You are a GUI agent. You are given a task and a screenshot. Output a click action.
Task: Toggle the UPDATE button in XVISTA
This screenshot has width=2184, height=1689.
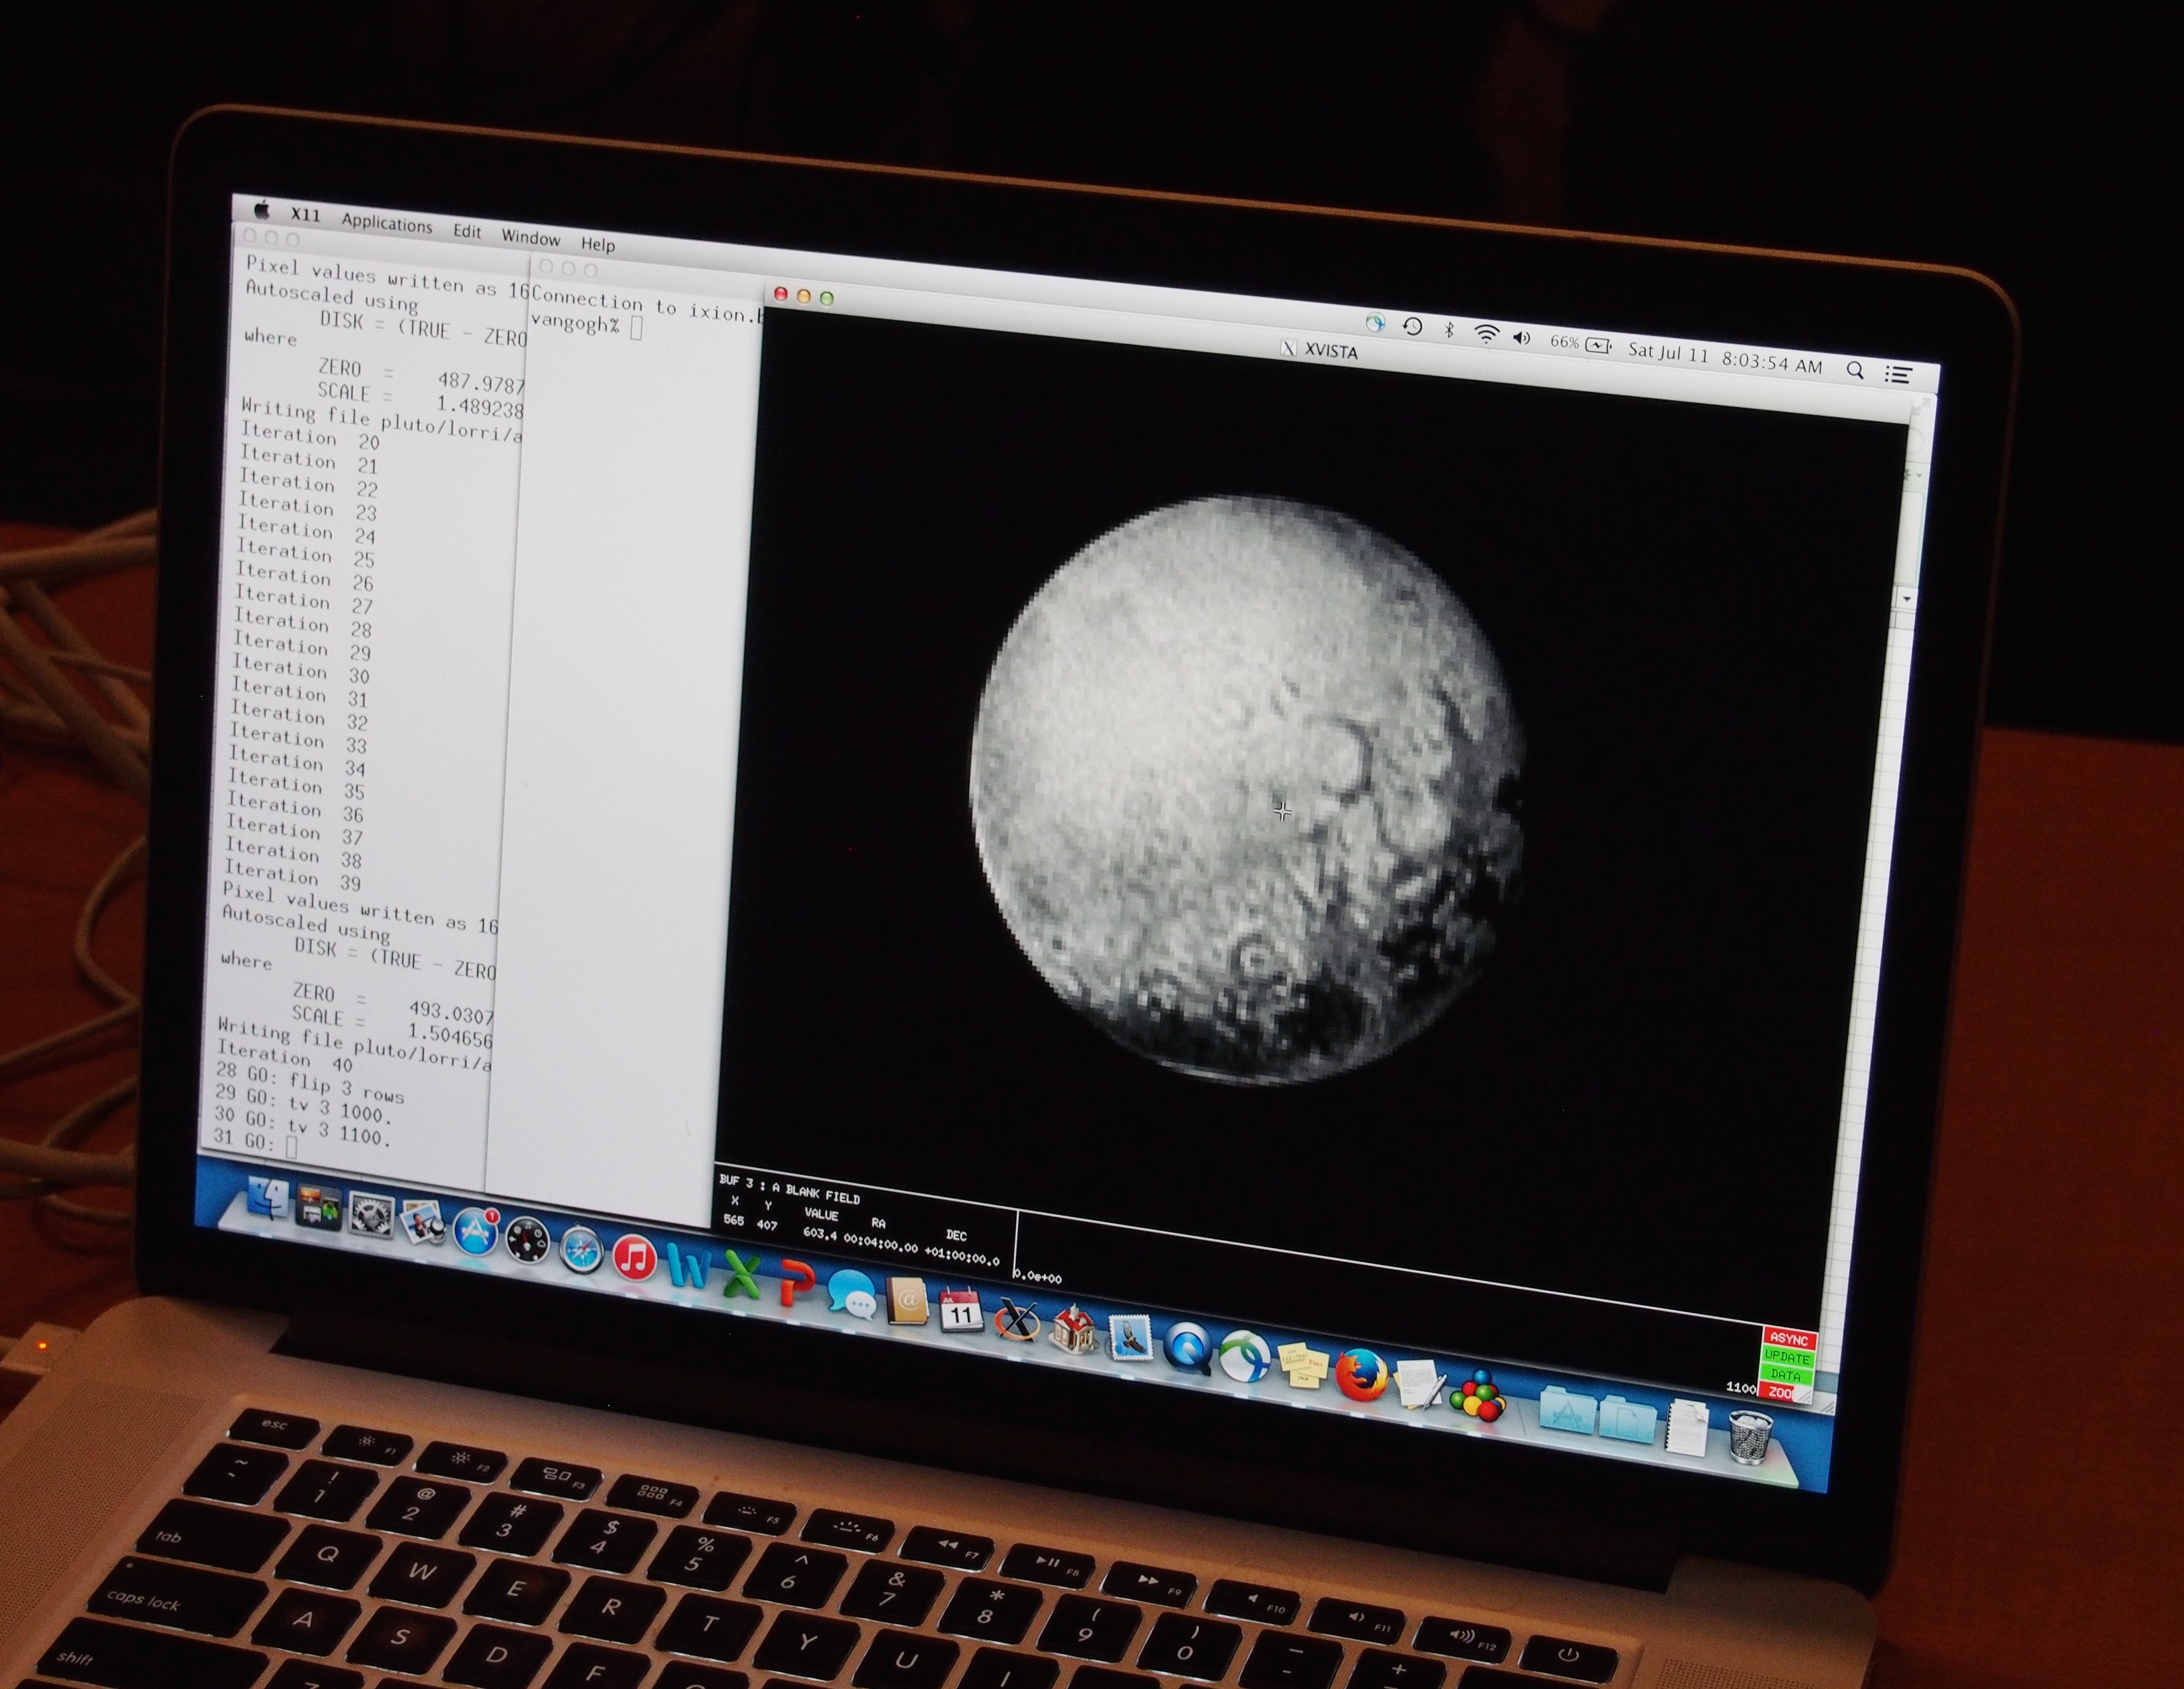1787,1357
